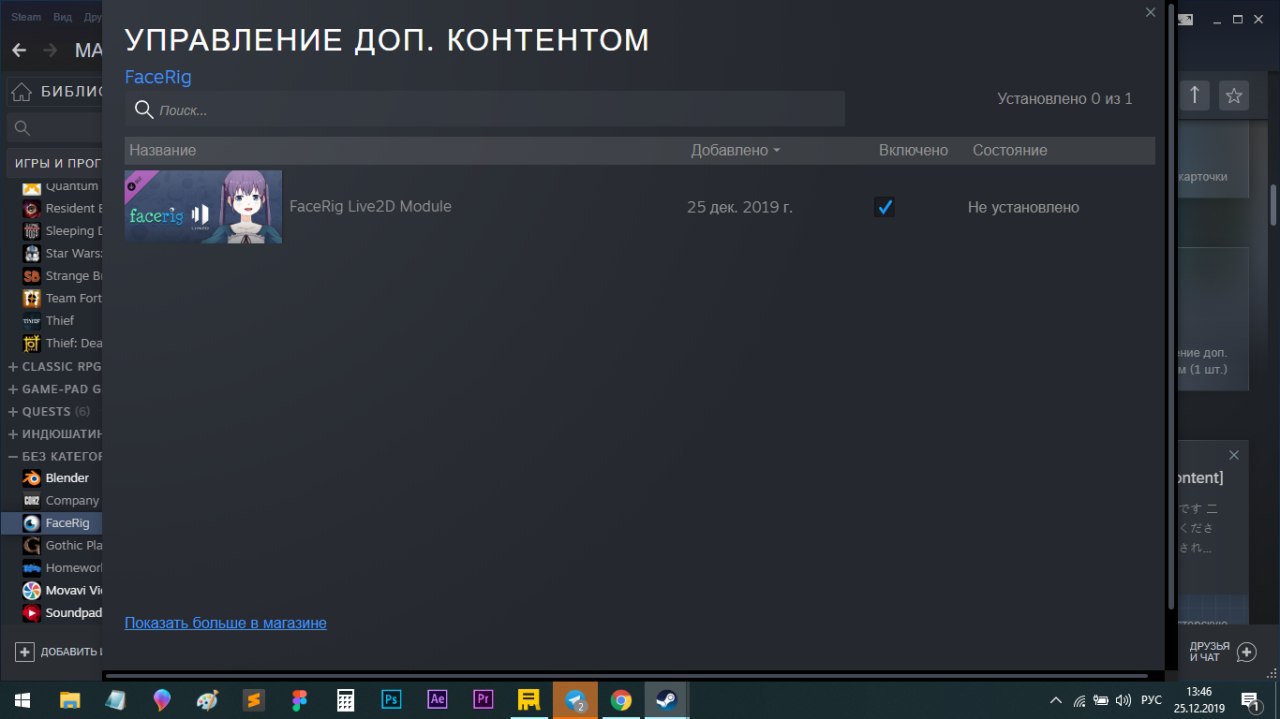The width and height of the screenshot is (1280, 719).
Task: Click FaceRig Live2D Module name text
Action: point(370,206)
